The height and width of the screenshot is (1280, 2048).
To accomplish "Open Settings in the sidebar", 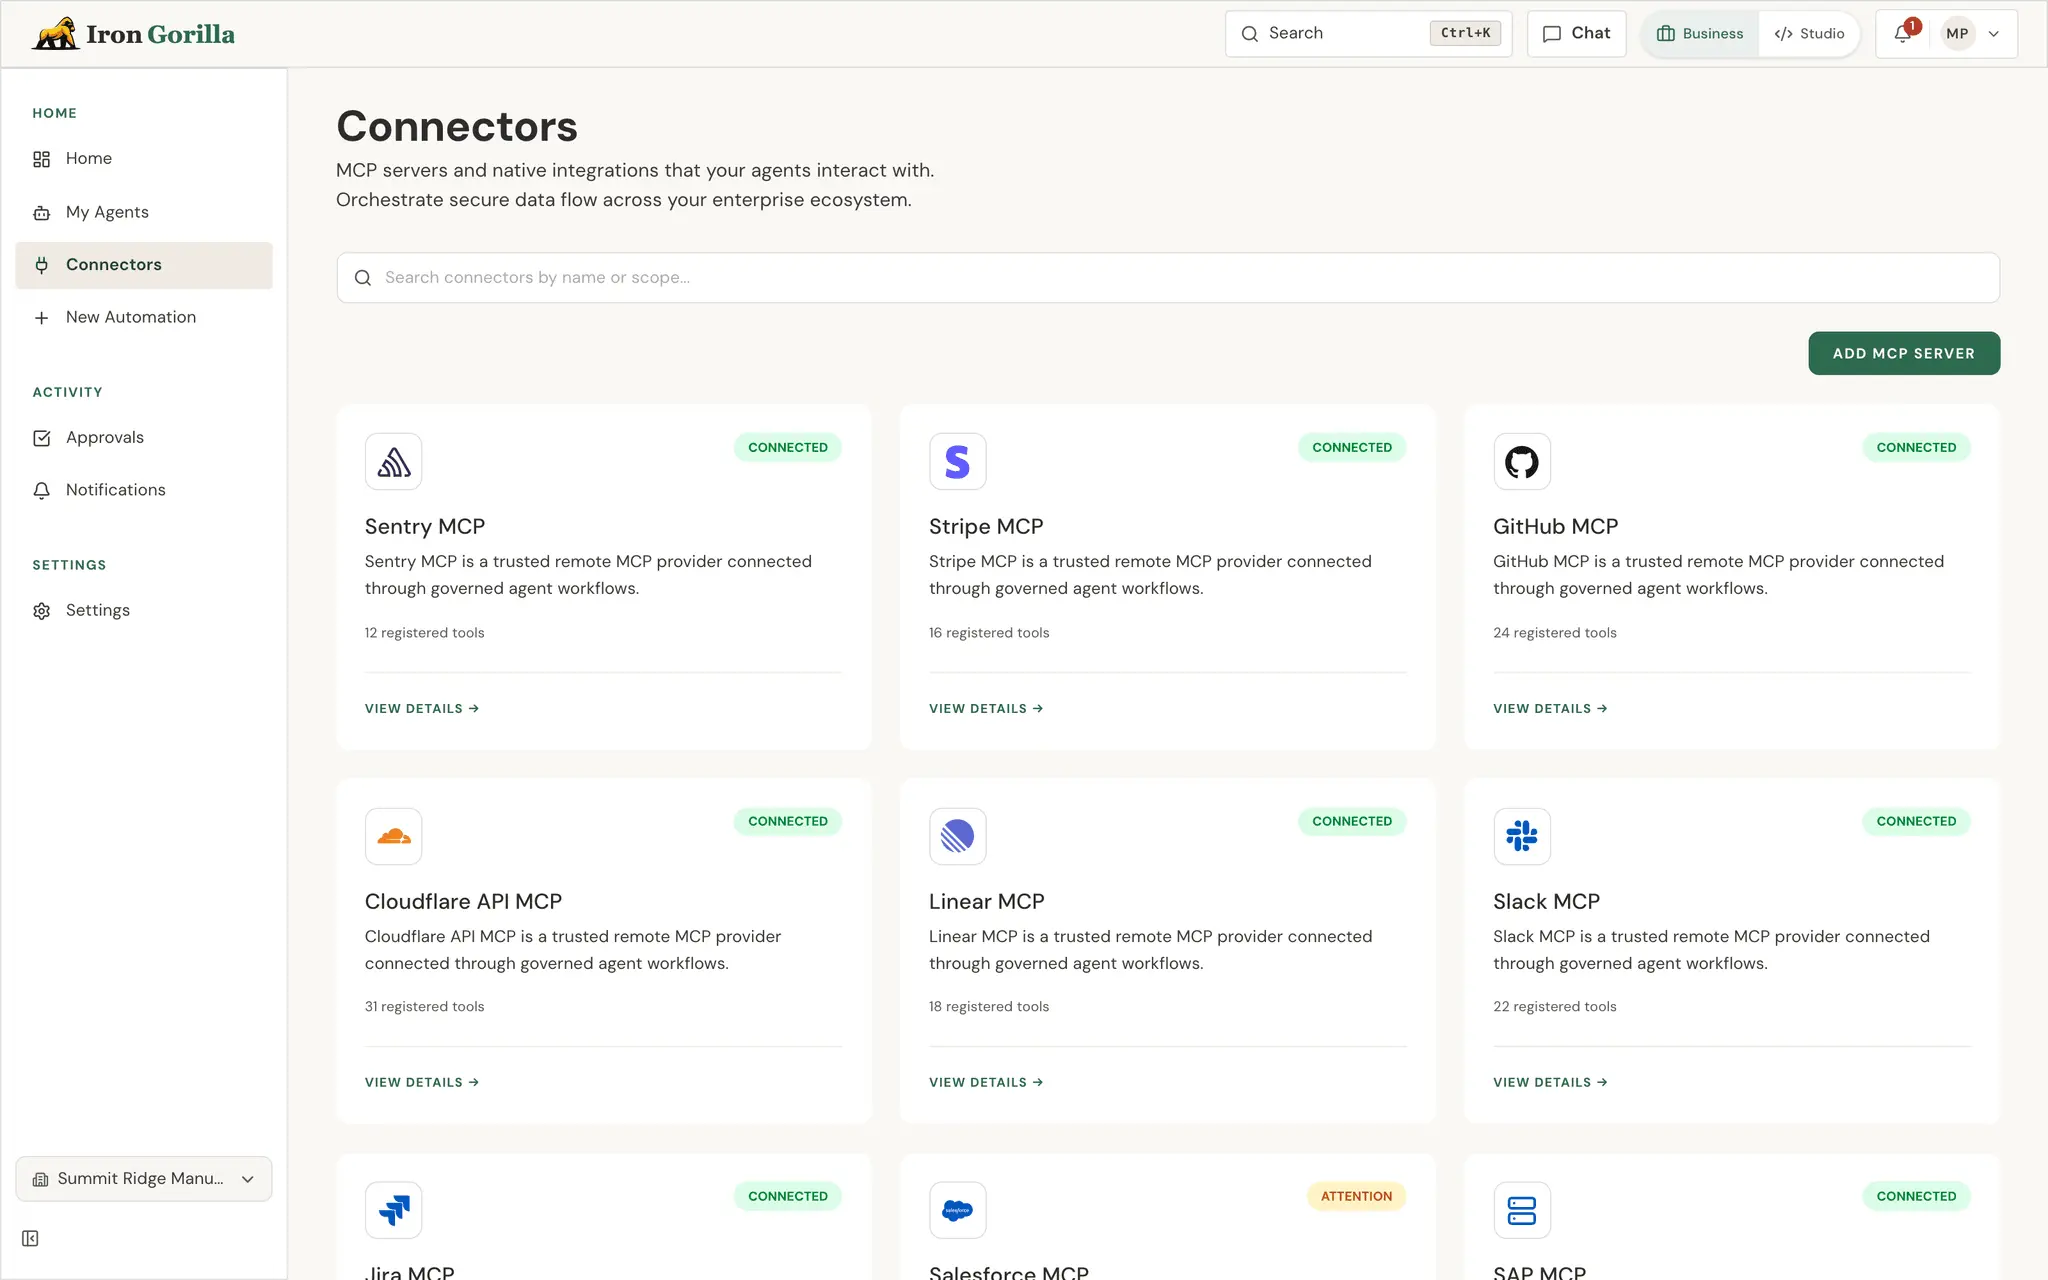I will (144, 611).
